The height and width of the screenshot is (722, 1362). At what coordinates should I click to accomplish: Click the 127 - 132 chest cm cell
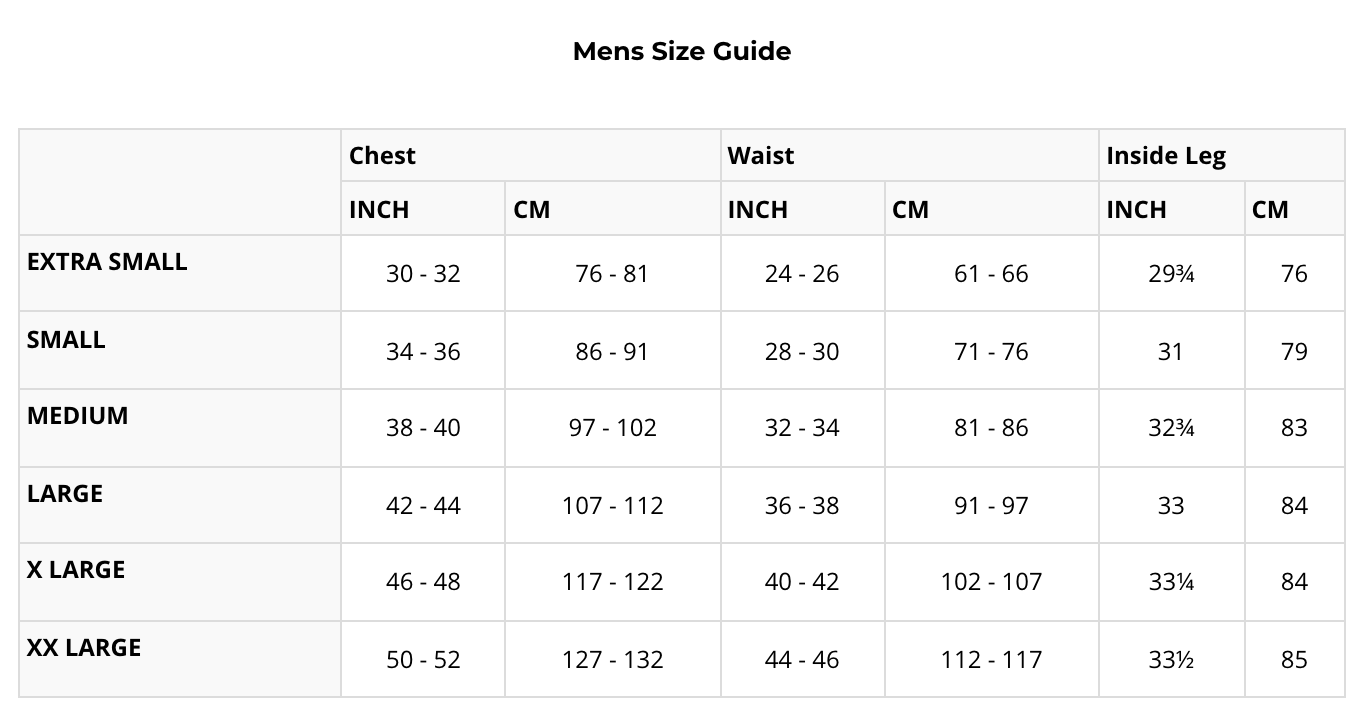tap(612, 660)
